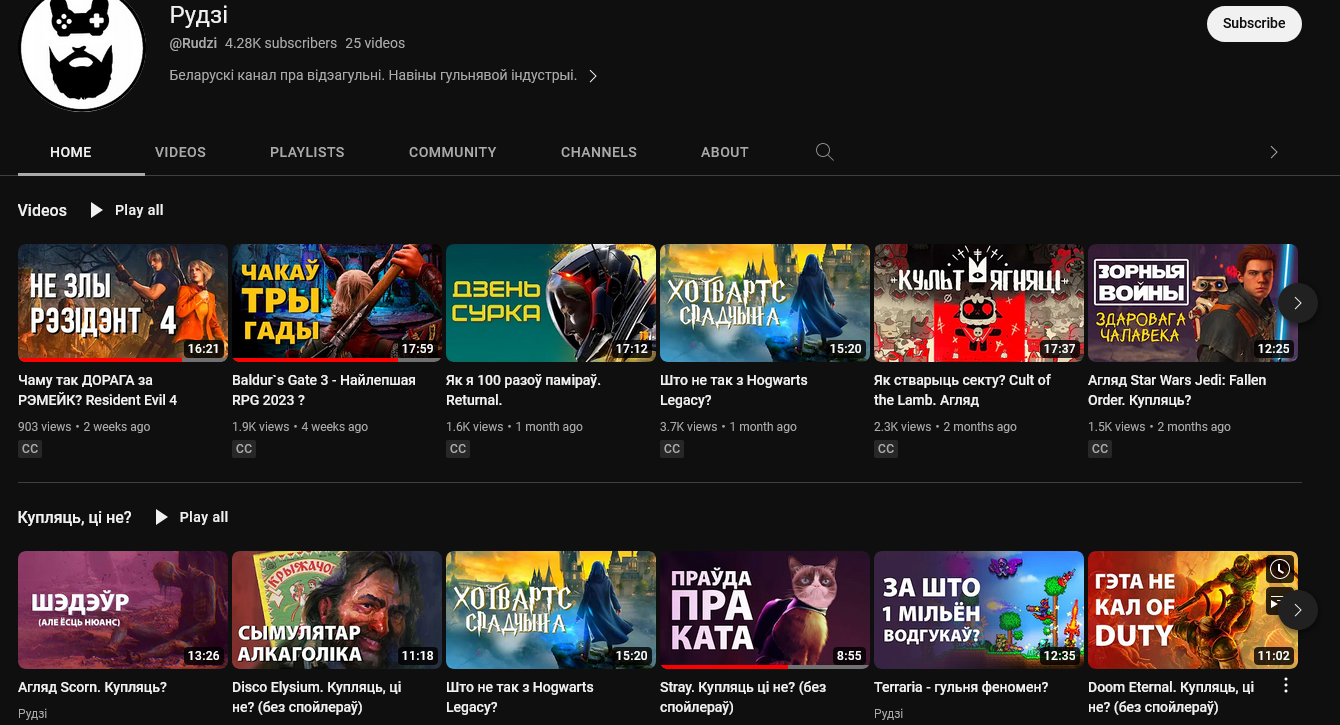
Task: Show next videos in Videos row
Action: coord(1298,302)
